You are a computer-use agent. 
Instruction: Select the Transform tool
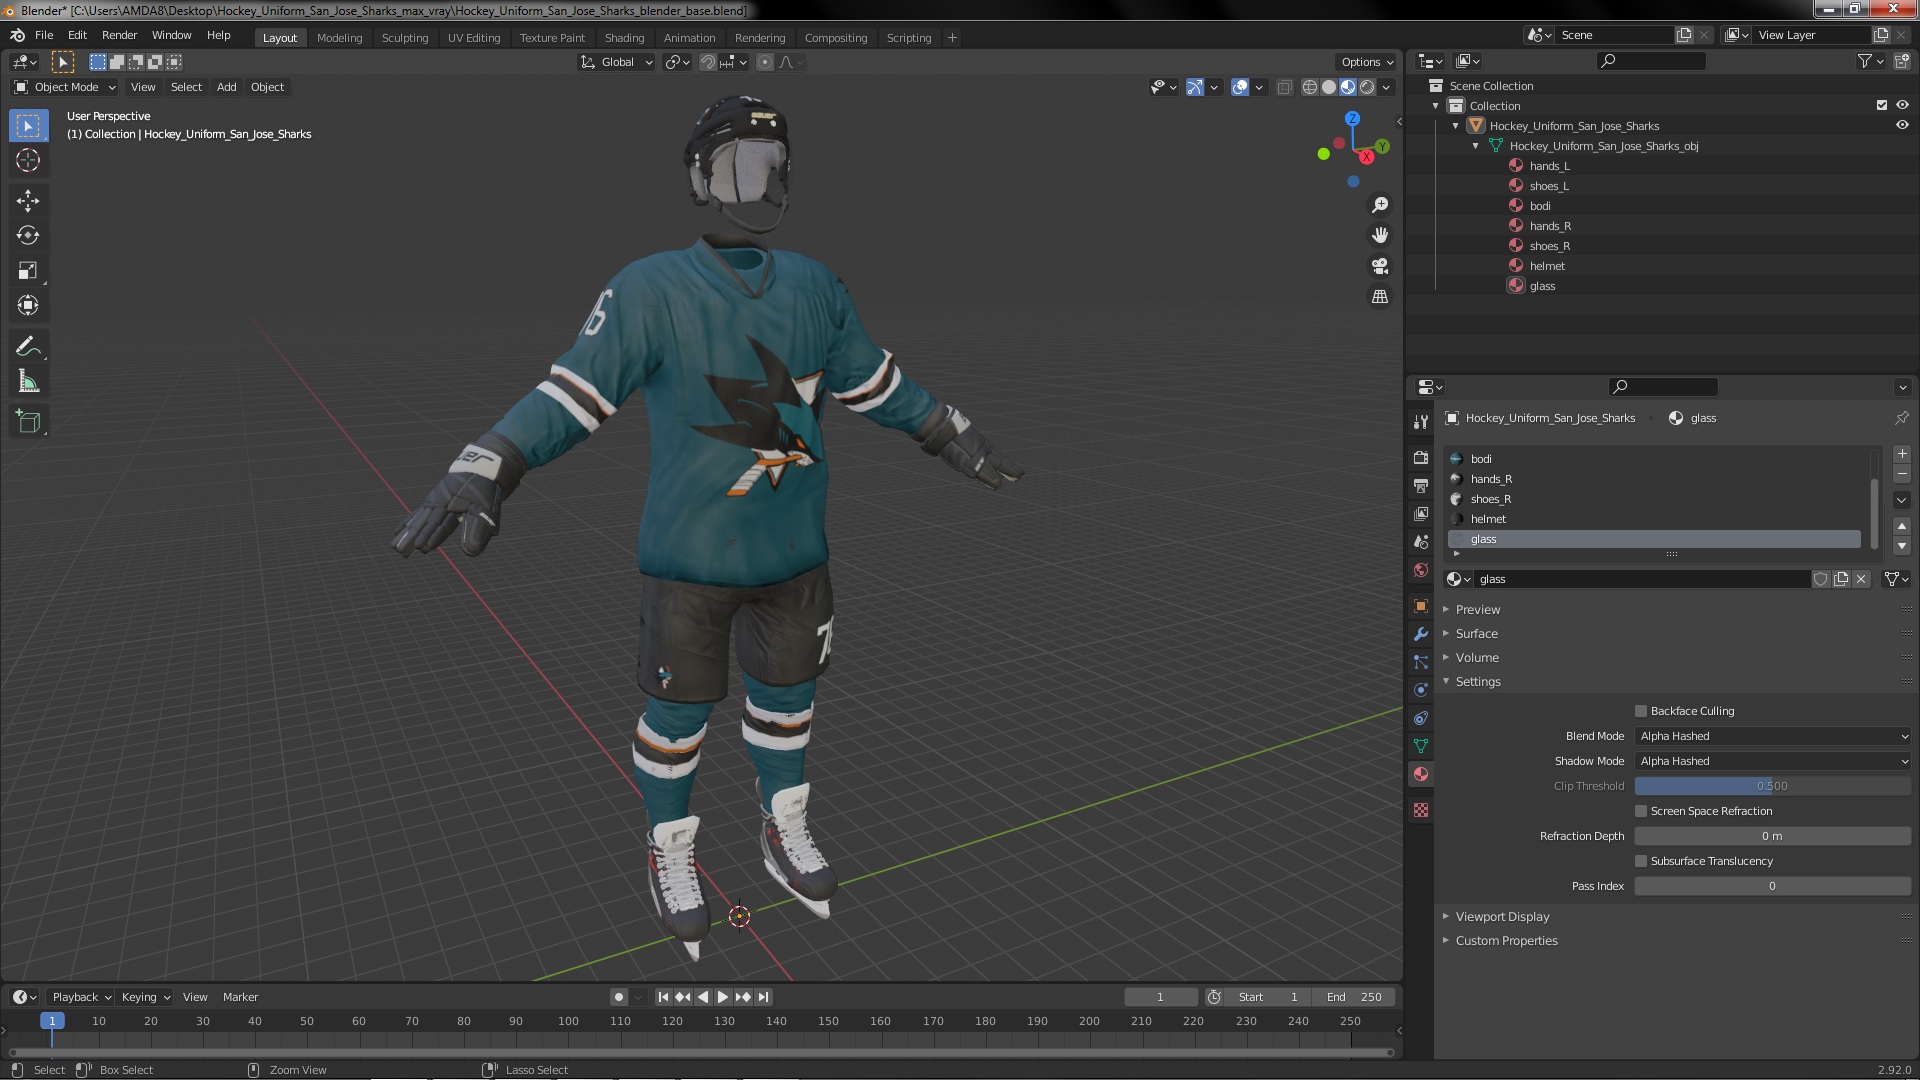coord(28,306)
